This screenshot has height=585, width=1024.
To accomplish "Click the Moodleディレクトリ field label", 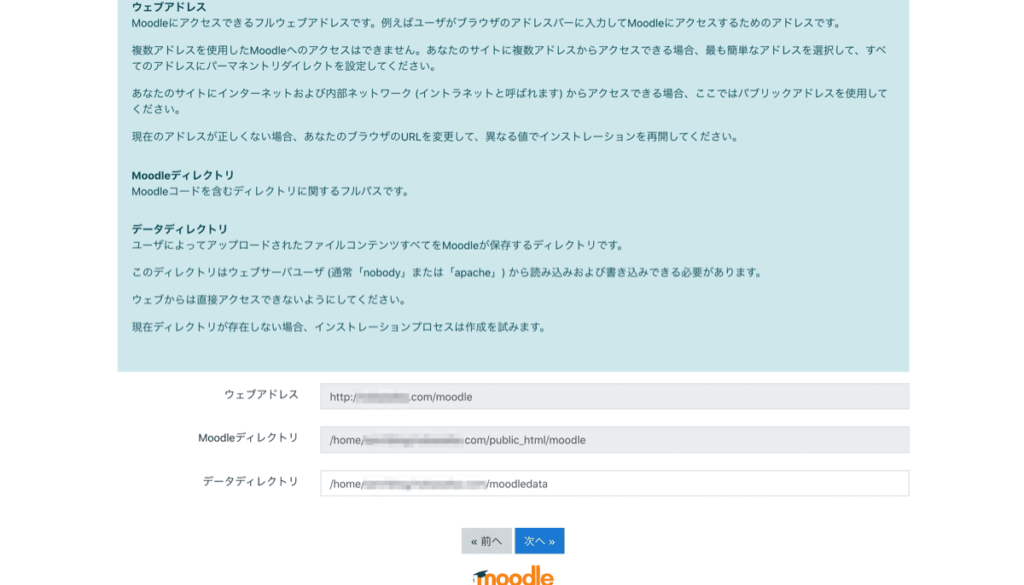I will click(248, 438).
